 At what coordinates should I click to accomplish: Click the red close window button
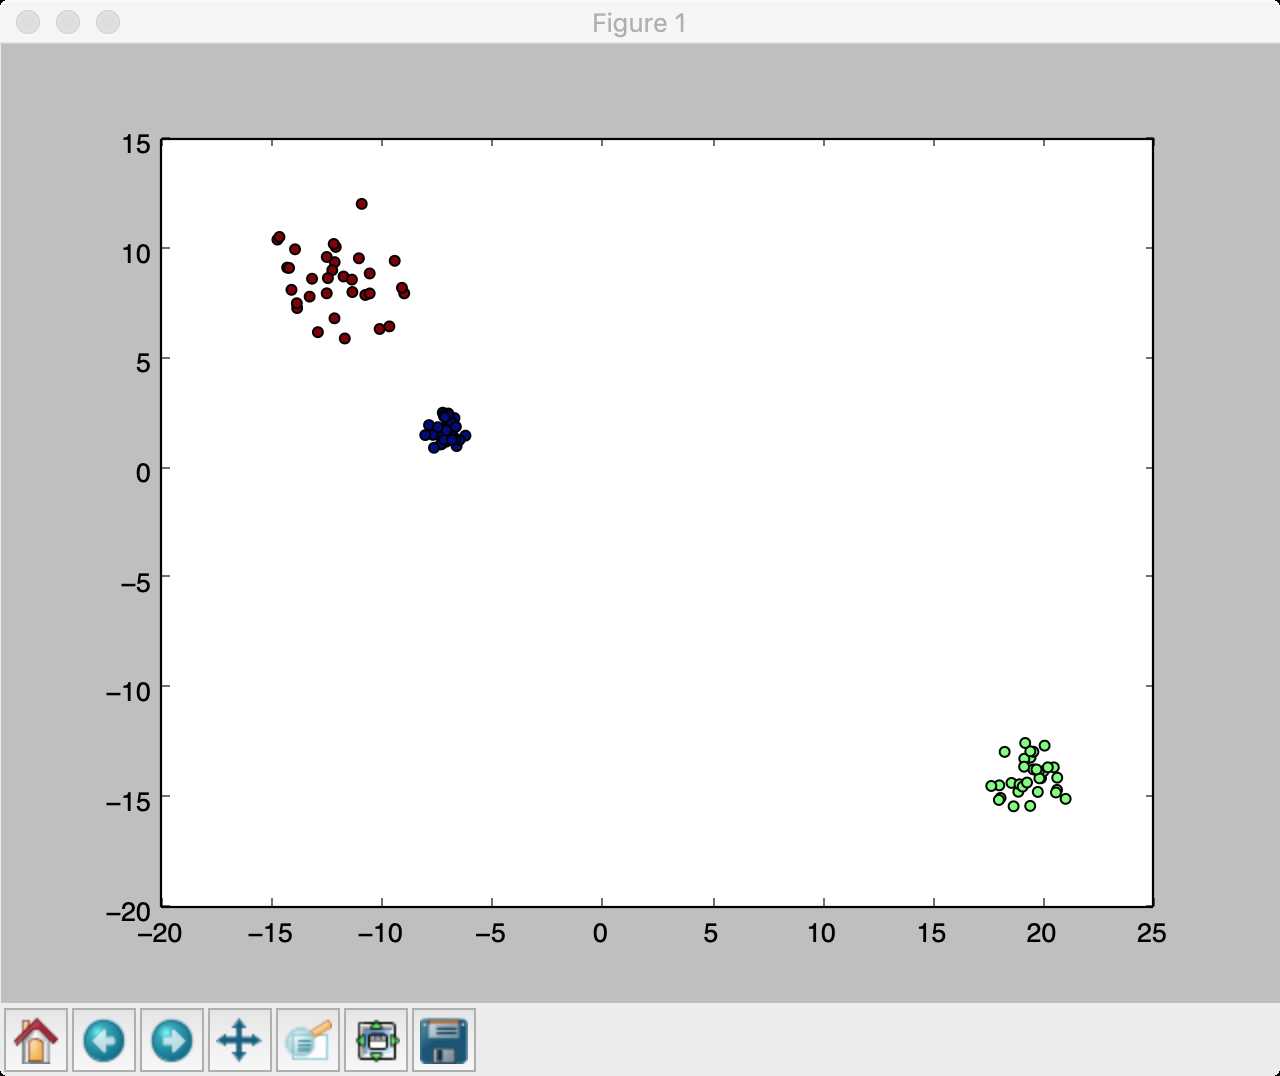(x=29, y=22)
